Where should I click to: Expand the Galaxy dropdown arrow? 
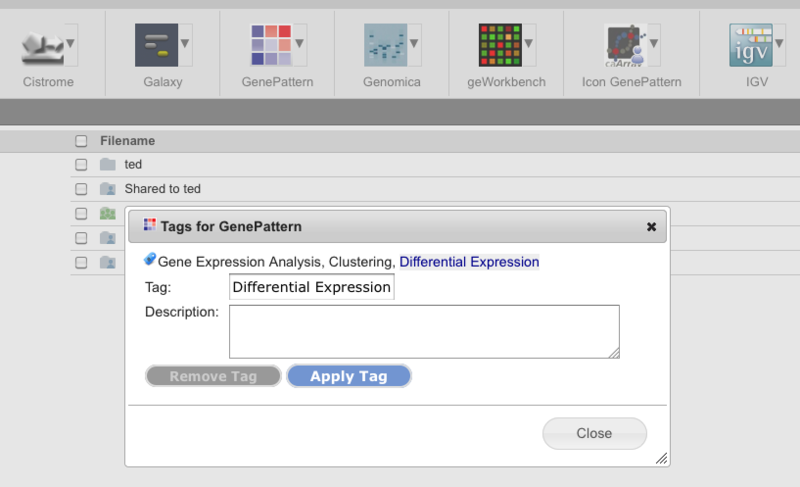tap(185, 43)
